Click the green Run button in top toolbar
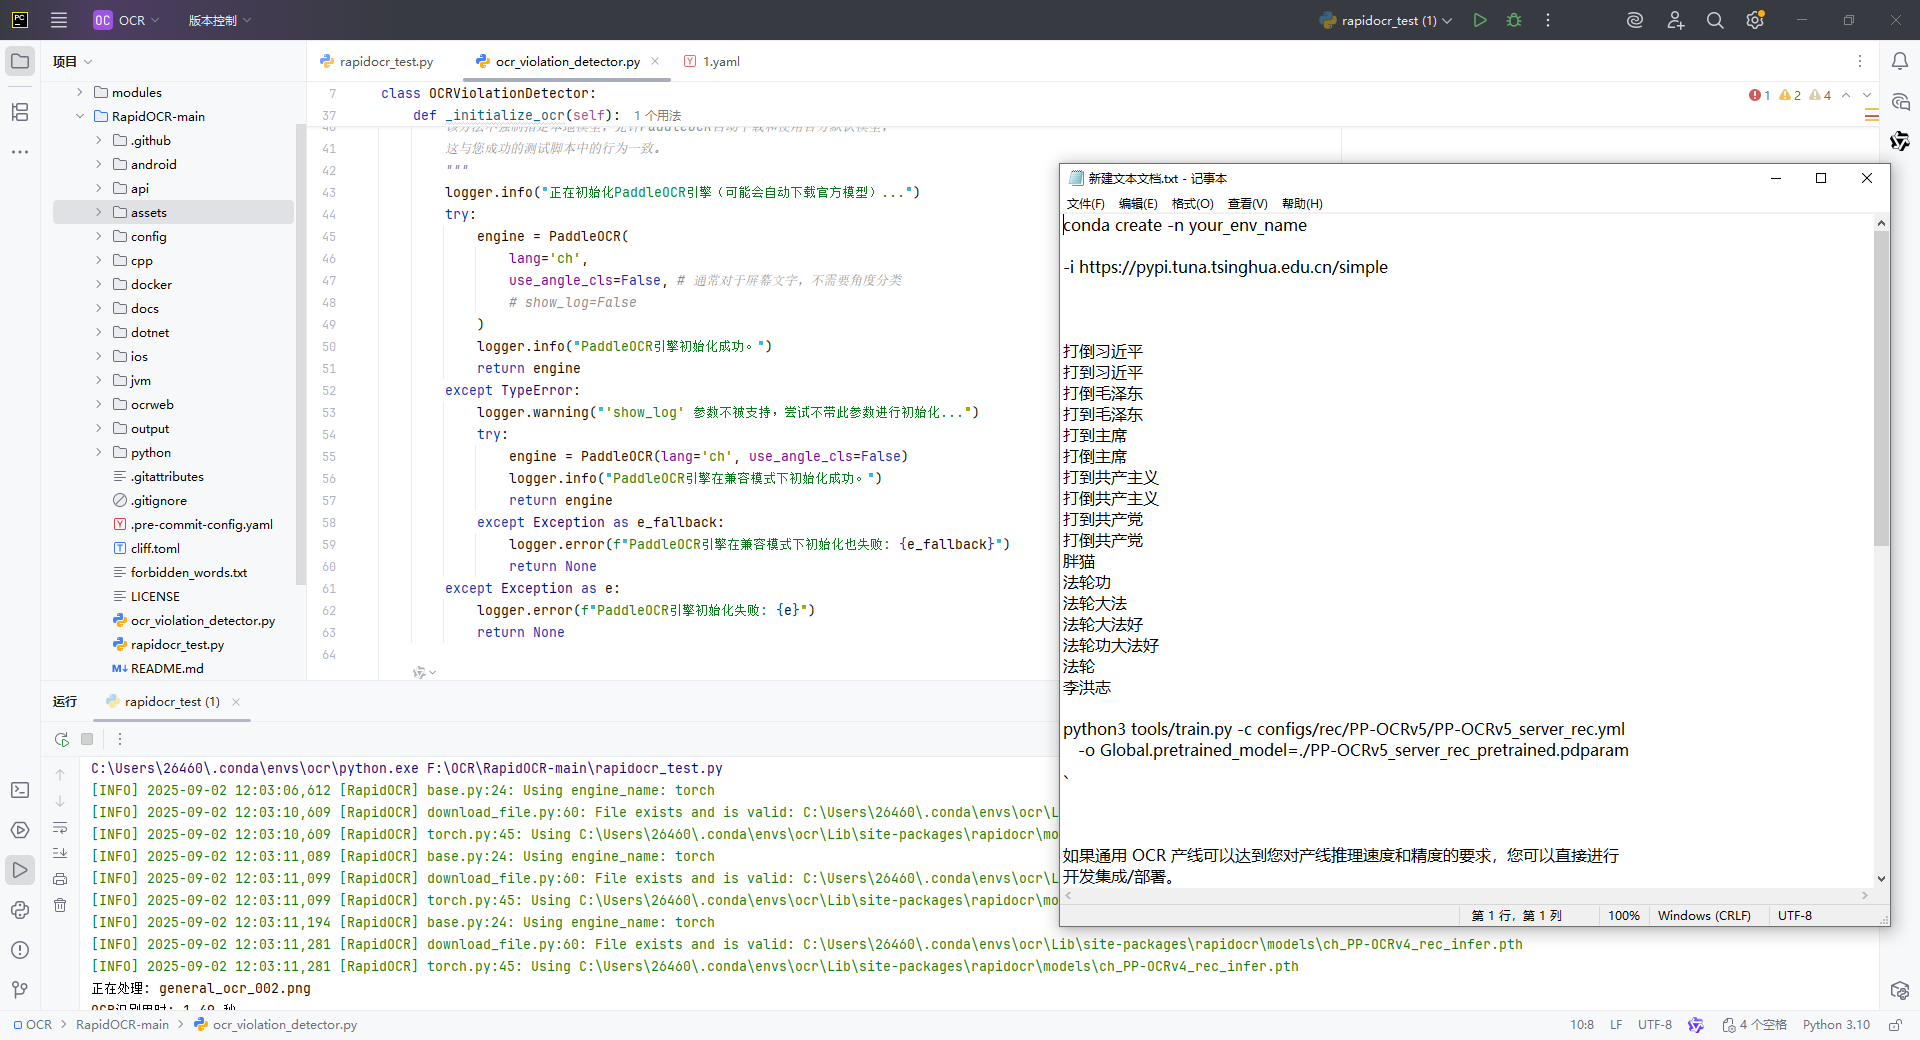Viewport: 1920px width, 1040px height. pos(1480,20)
